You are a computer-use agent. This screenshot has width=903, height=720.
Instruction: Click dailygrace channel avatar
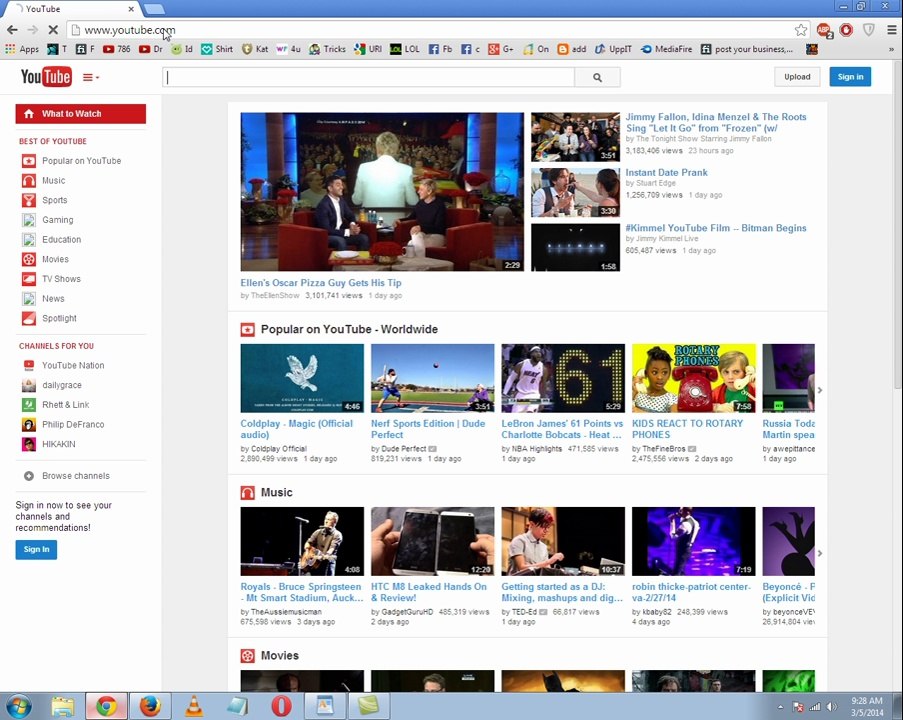click(x=29, y=385)
